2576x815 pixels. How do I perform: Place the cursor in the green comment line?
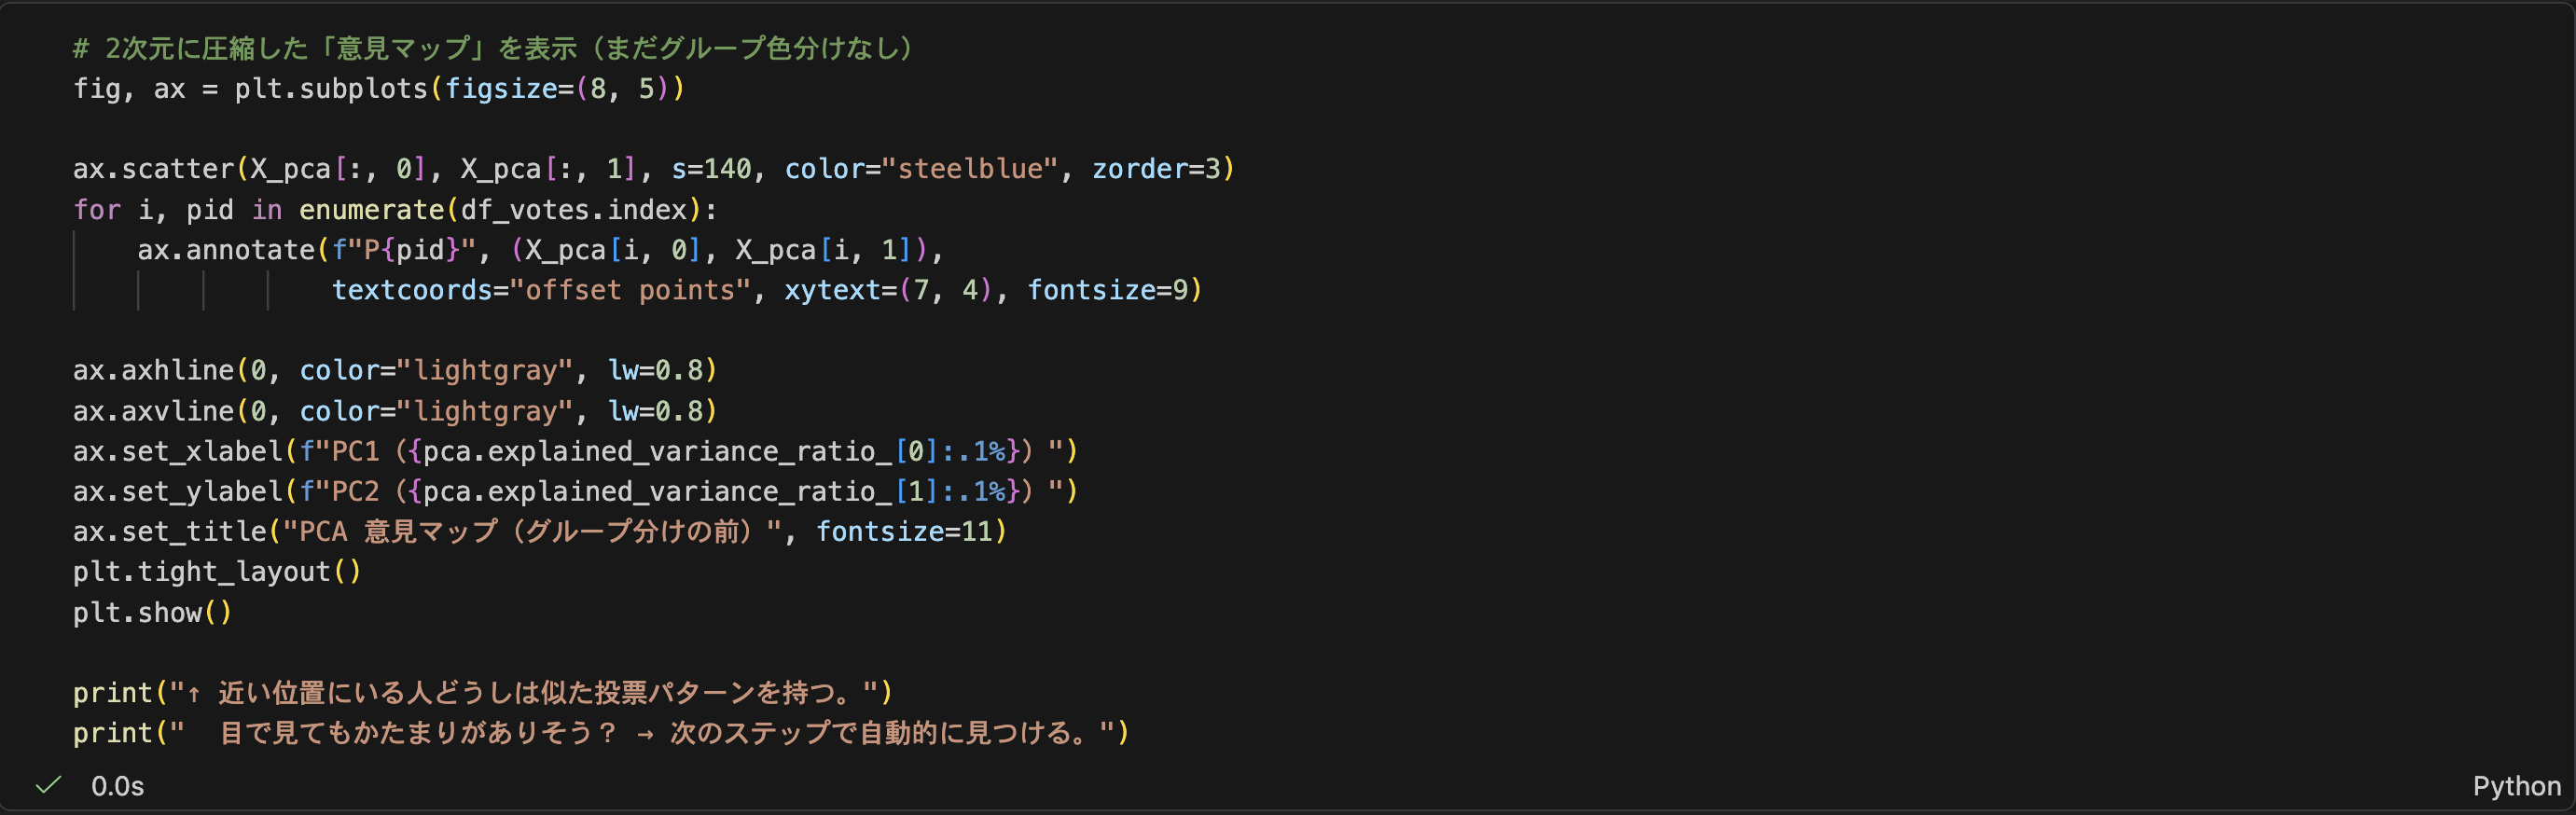coord(493,48)
